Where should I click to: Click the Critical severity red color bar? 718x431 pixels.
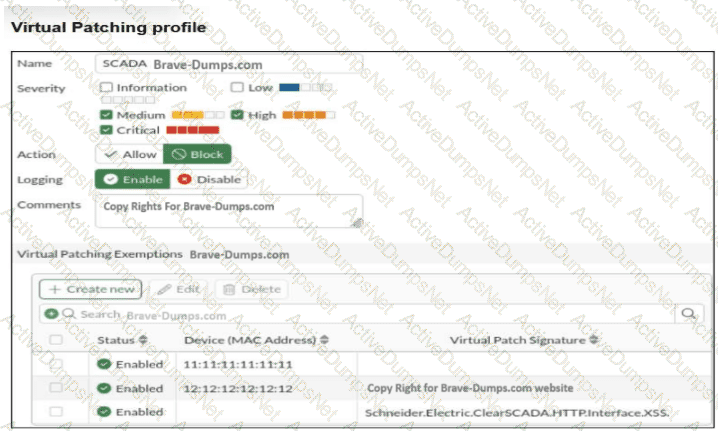pyautogui.click(x=192, y=130)
